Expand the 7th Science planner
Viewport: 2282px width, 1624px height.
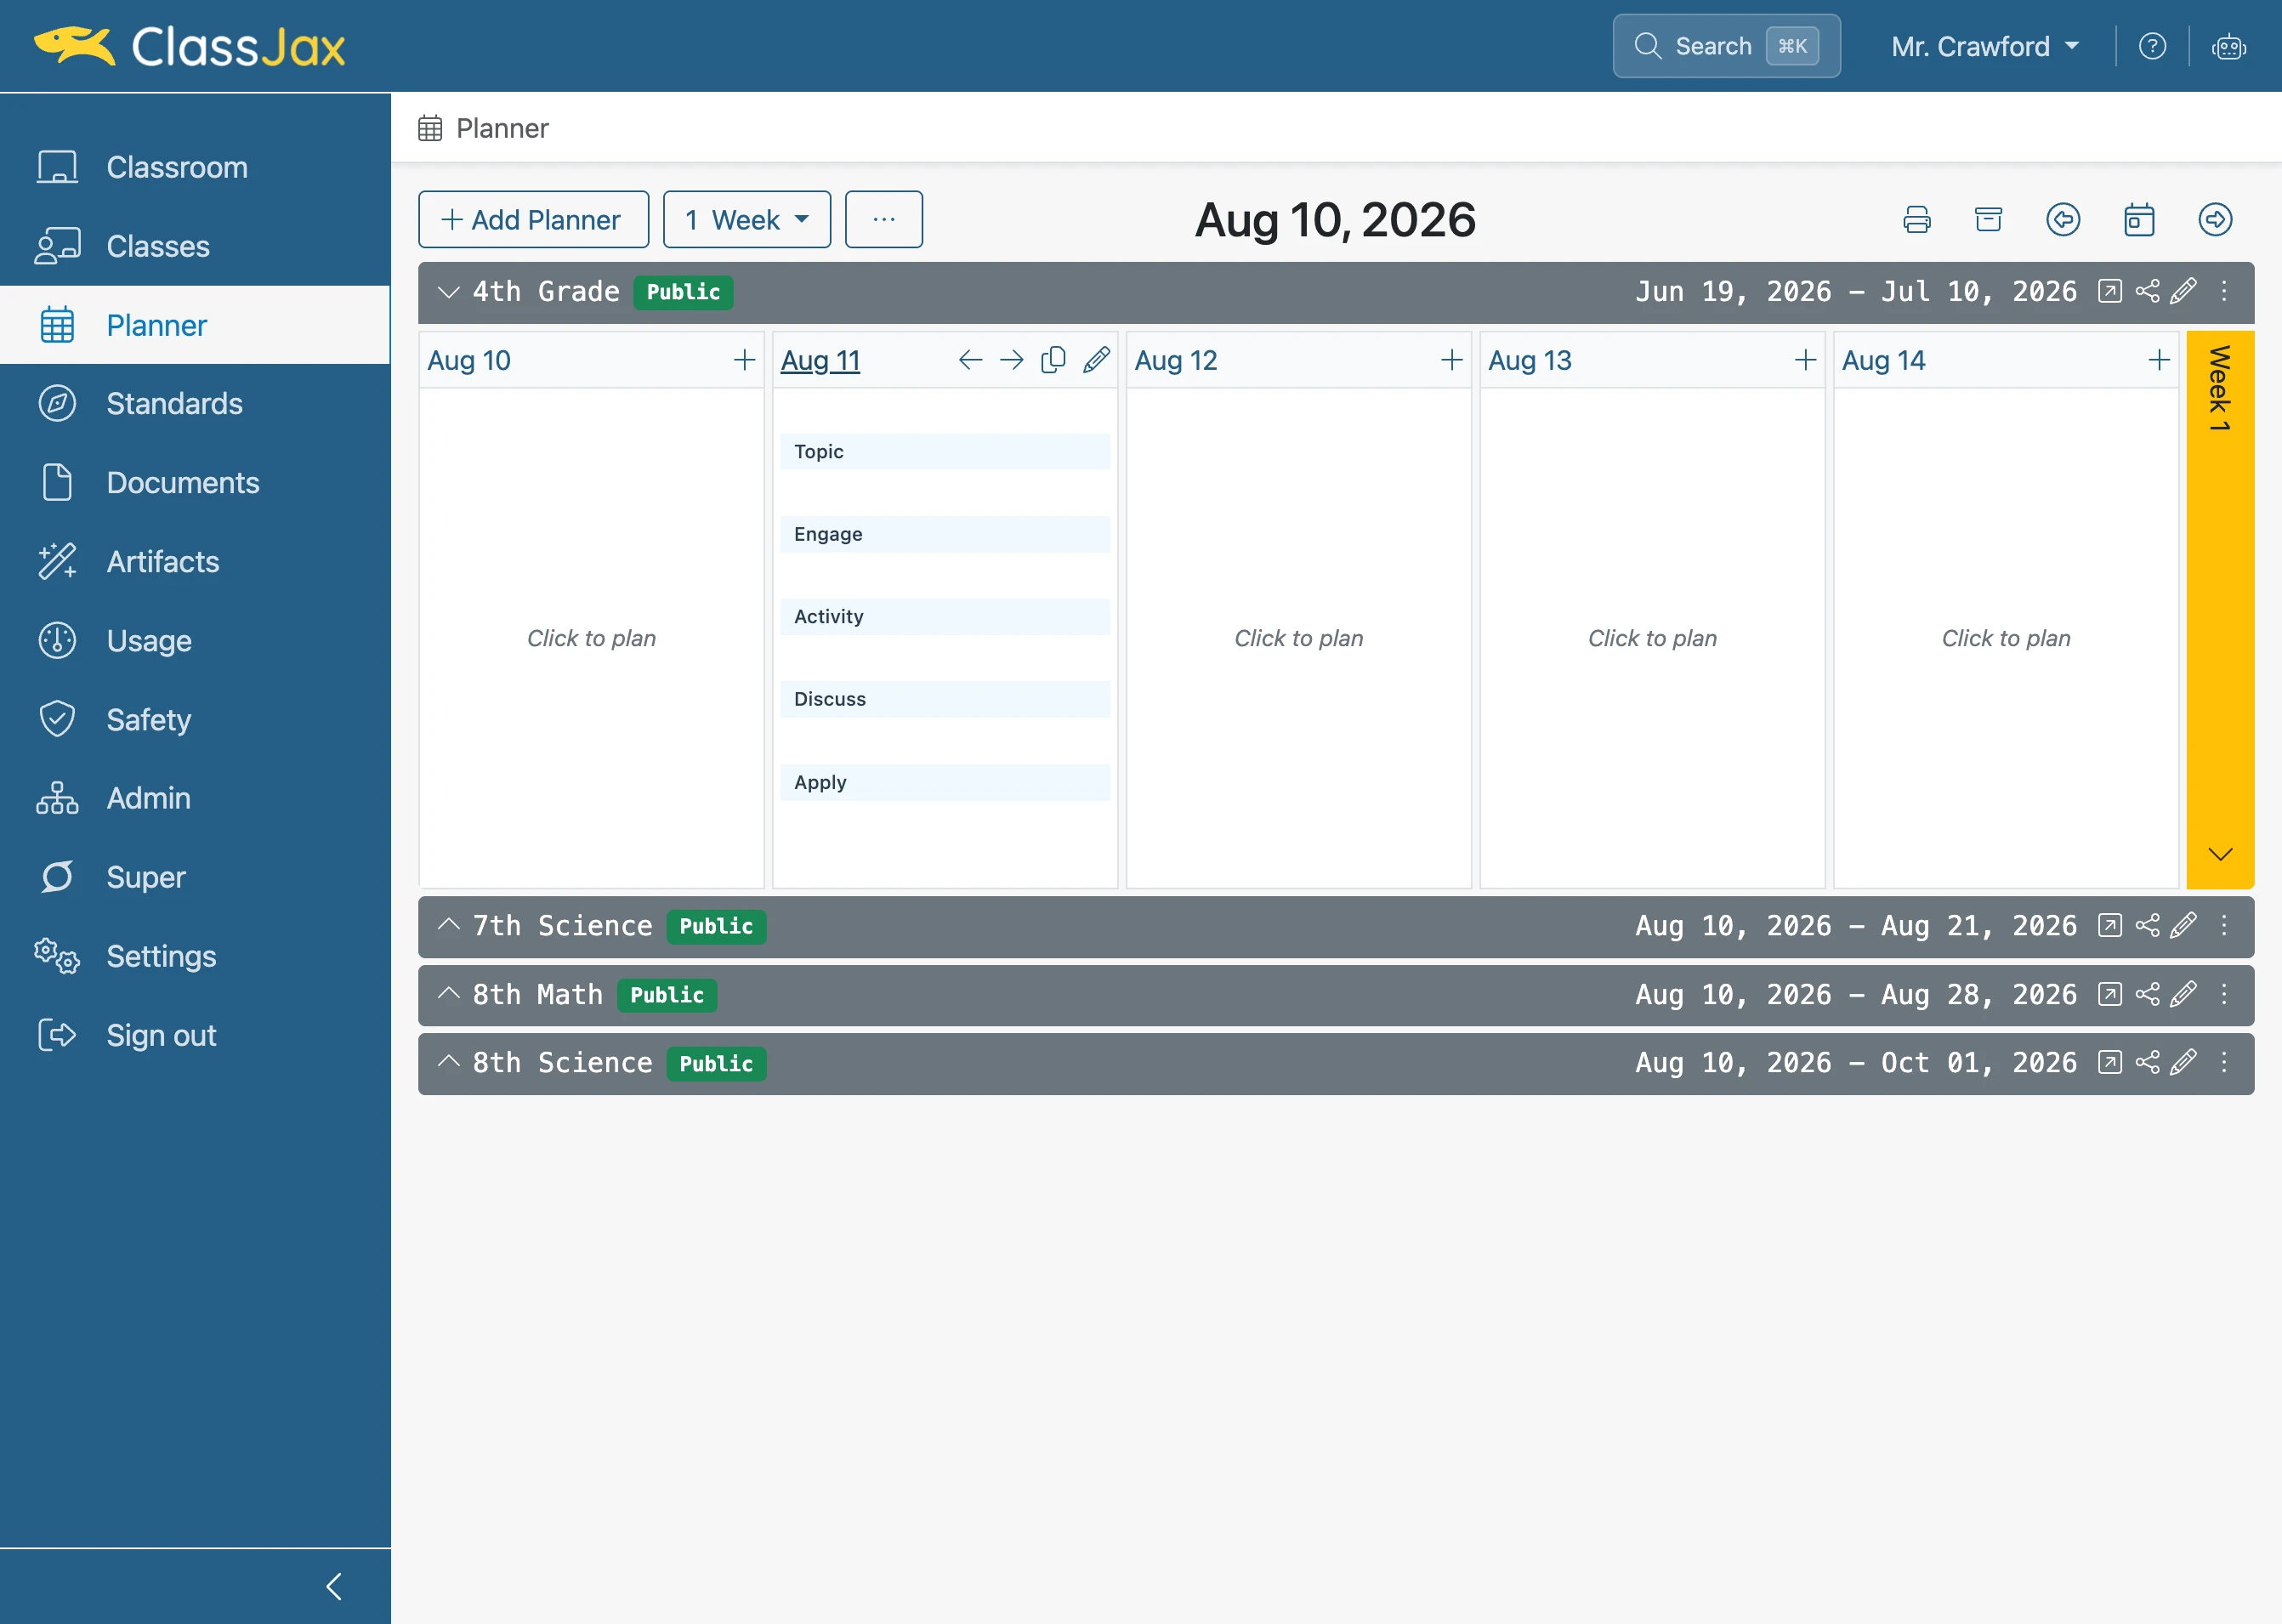pos(449,925)
